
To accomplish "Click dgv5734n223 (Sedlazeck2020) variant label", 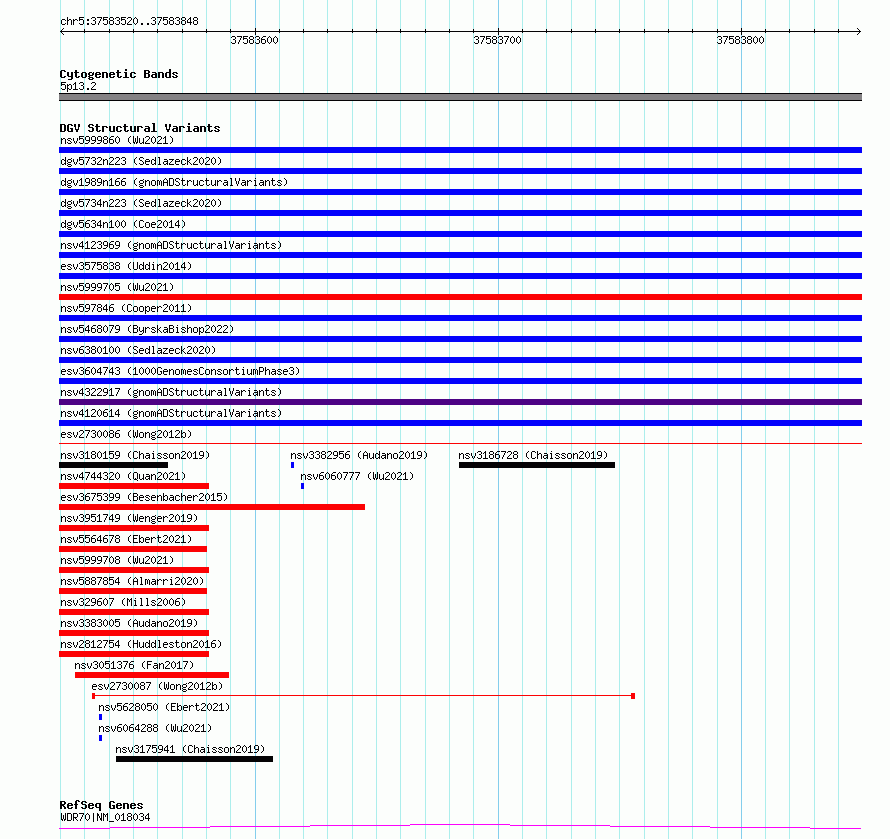I will 141,203.
